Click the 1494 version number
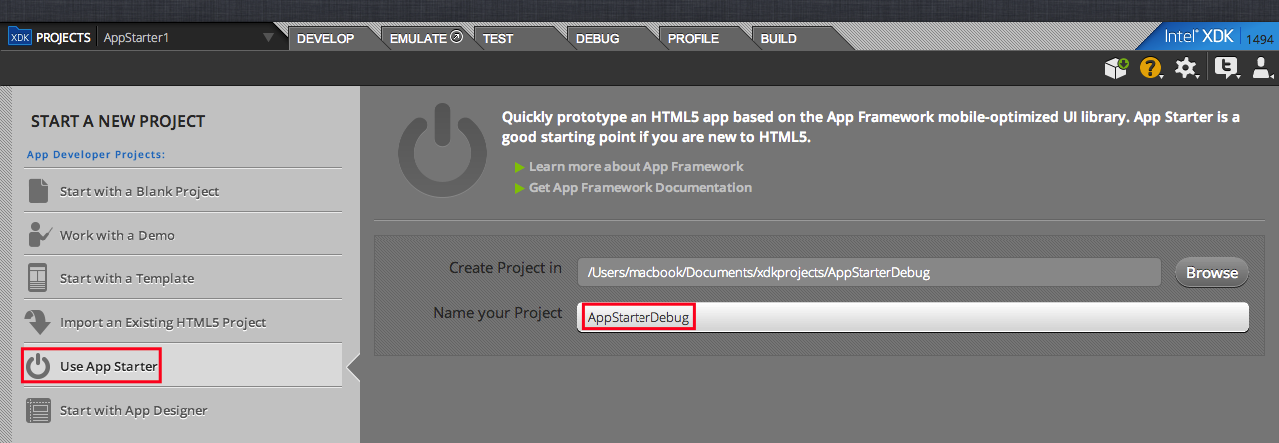1279x443 pixels. click(1258, 38)
